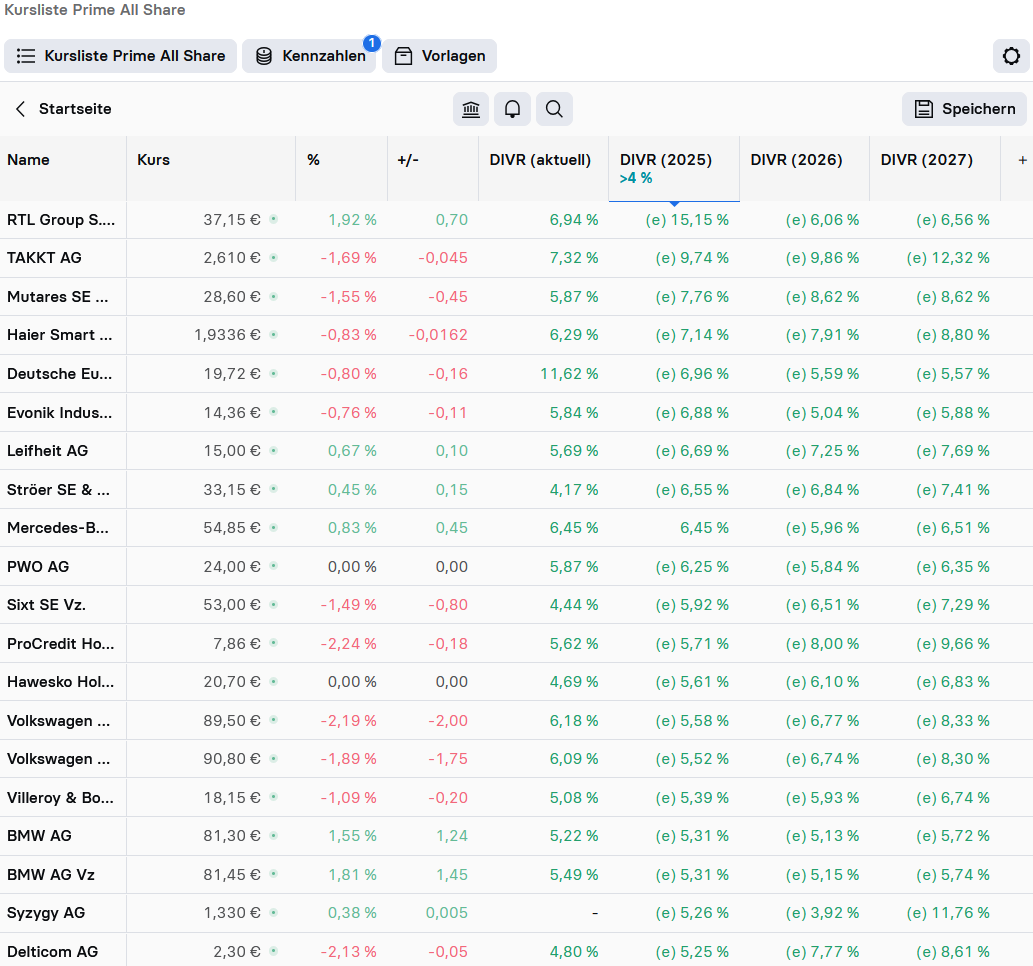Click the magnifying glass search icon

click(554, 109)
